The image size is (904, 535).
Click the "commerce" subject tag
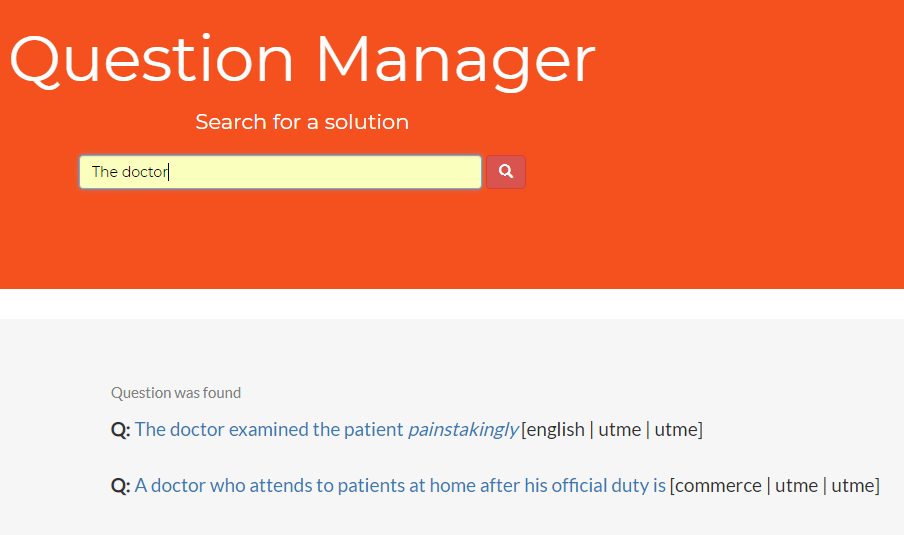point(717,486)
